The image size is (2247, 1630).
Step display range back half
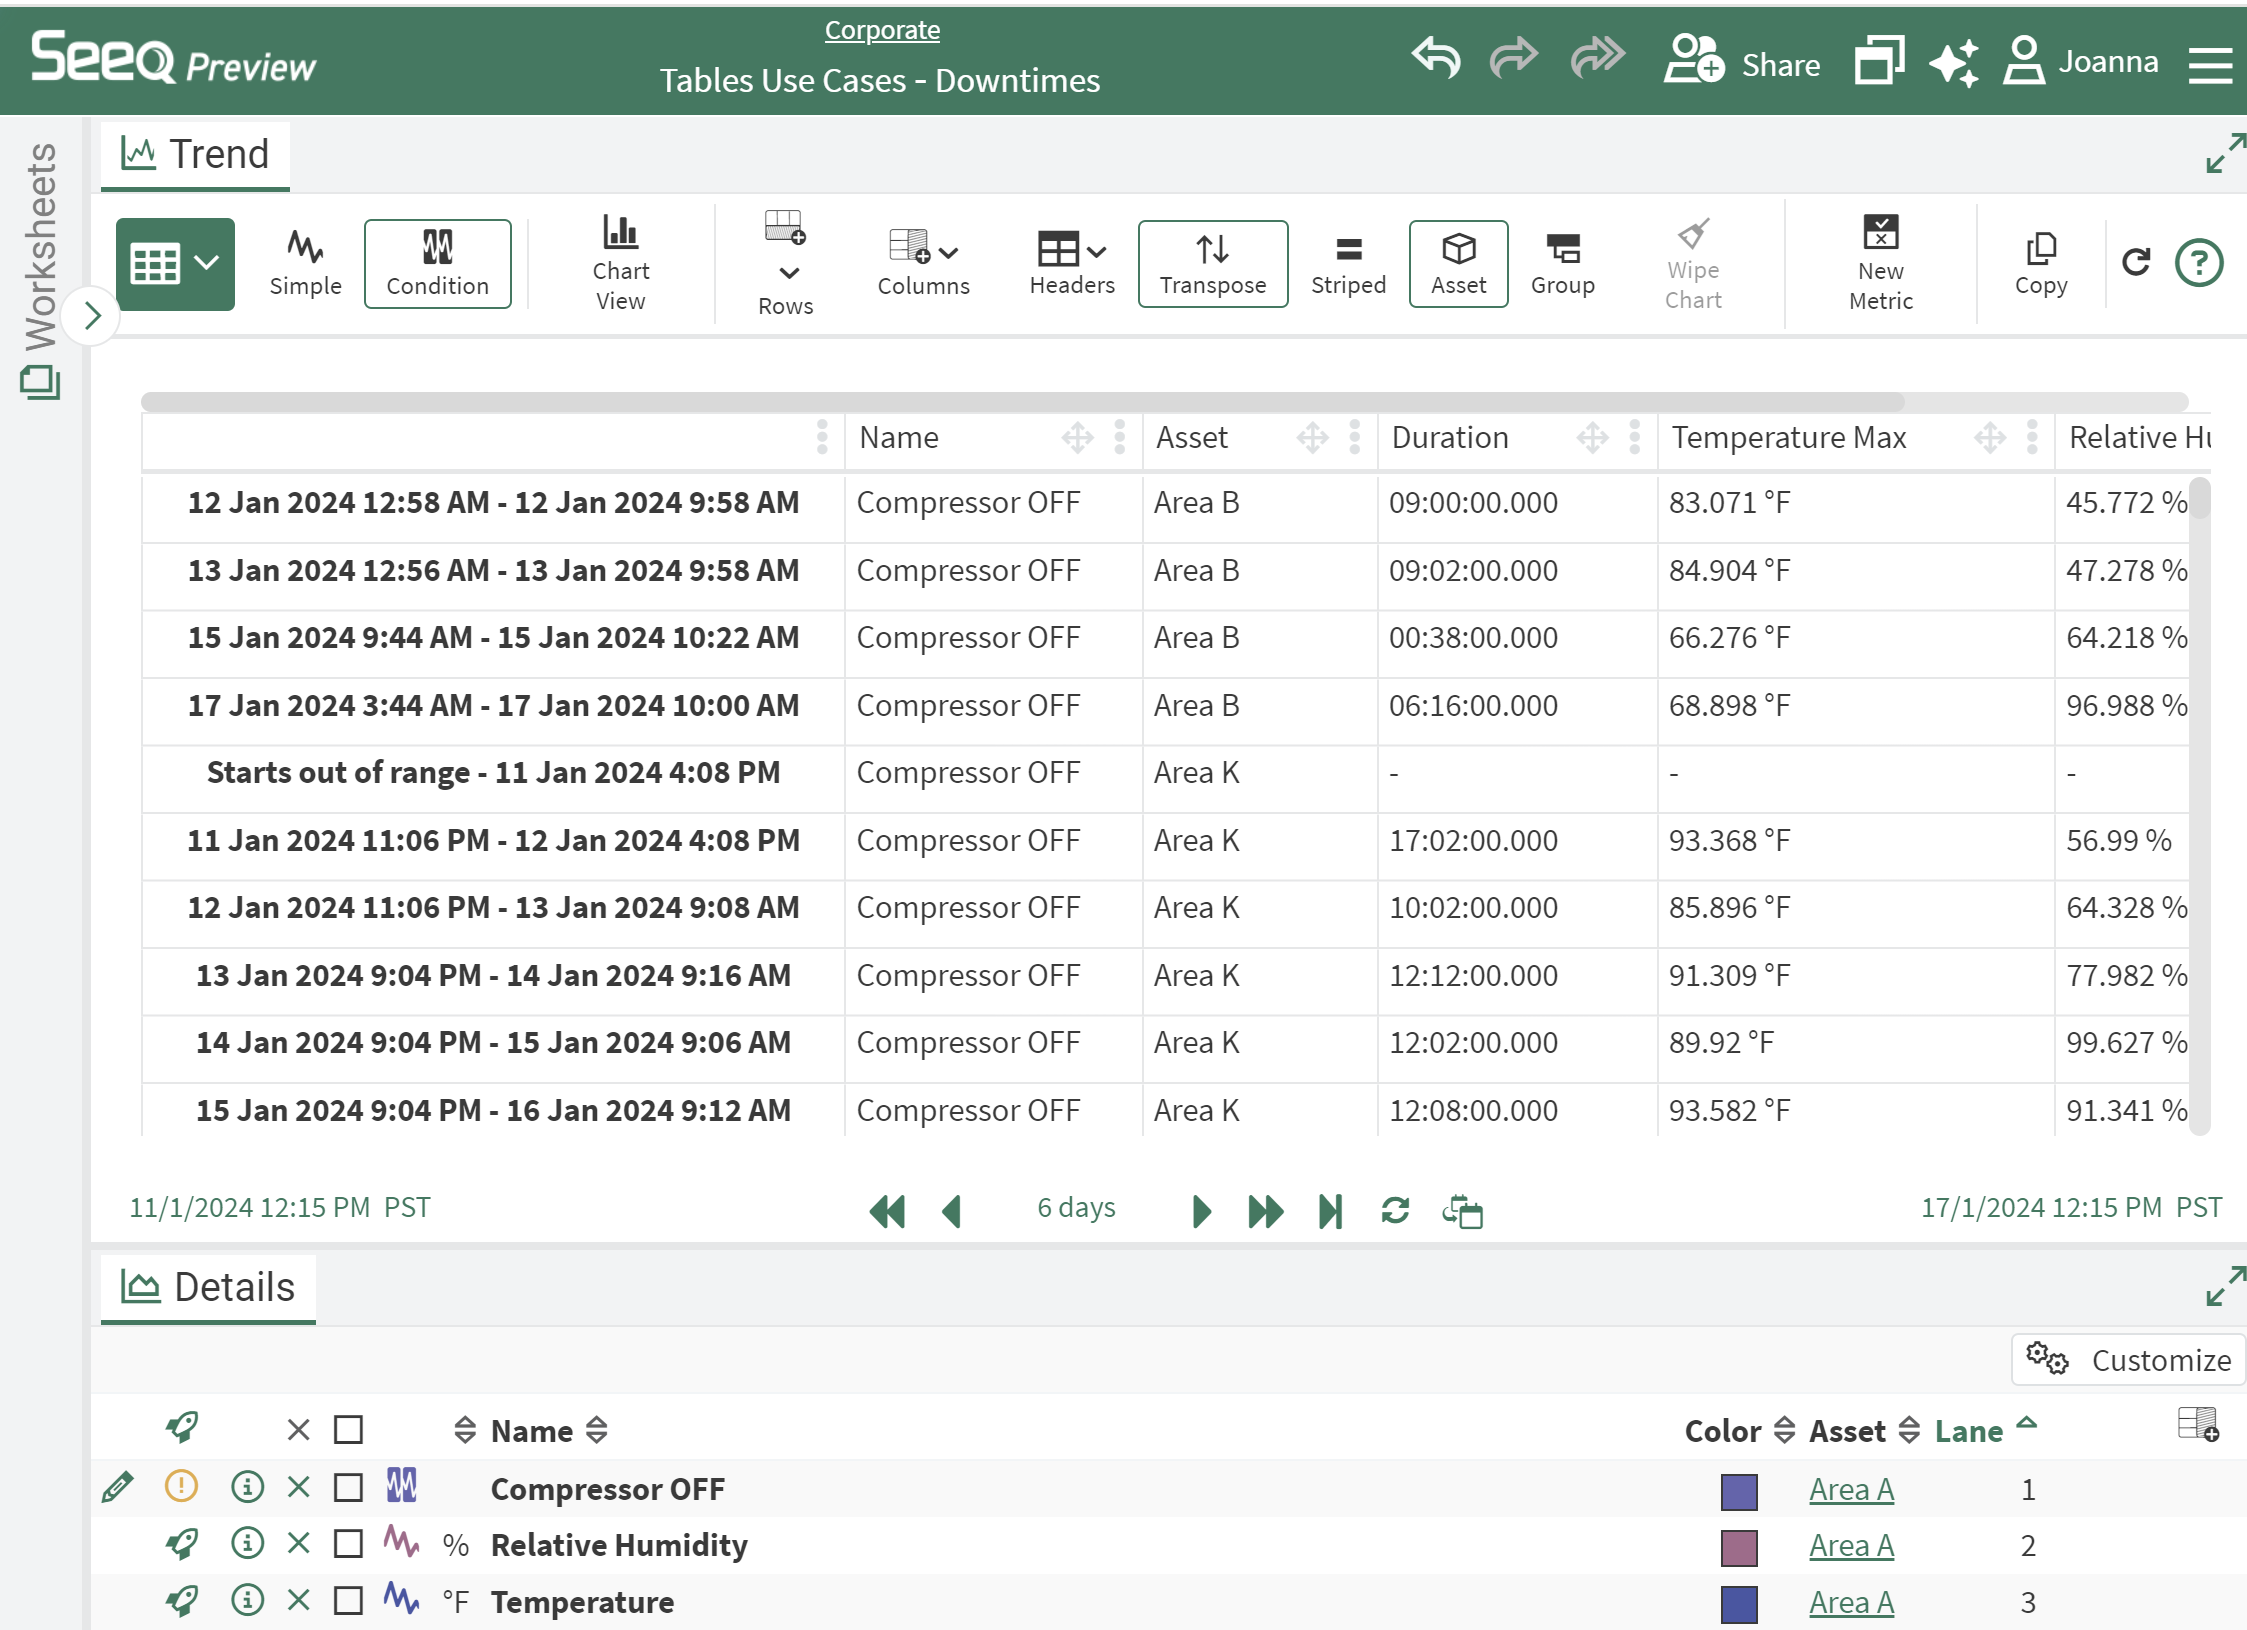point(951,1211)
